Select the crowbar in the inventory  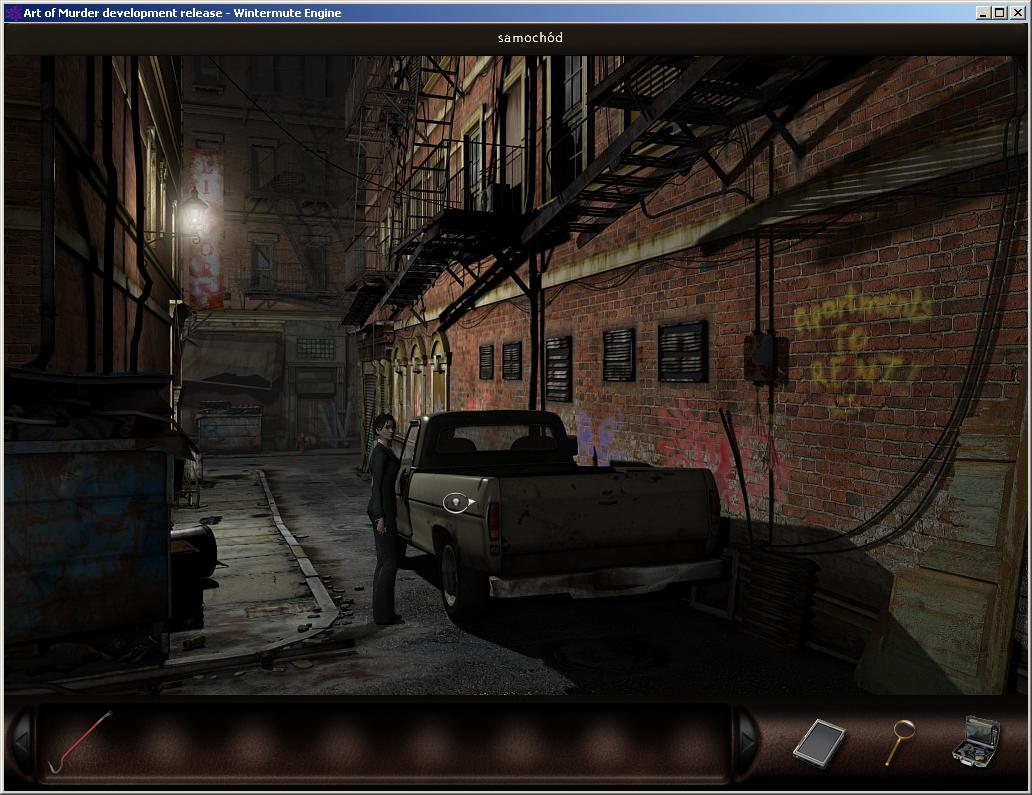[80, 742]
